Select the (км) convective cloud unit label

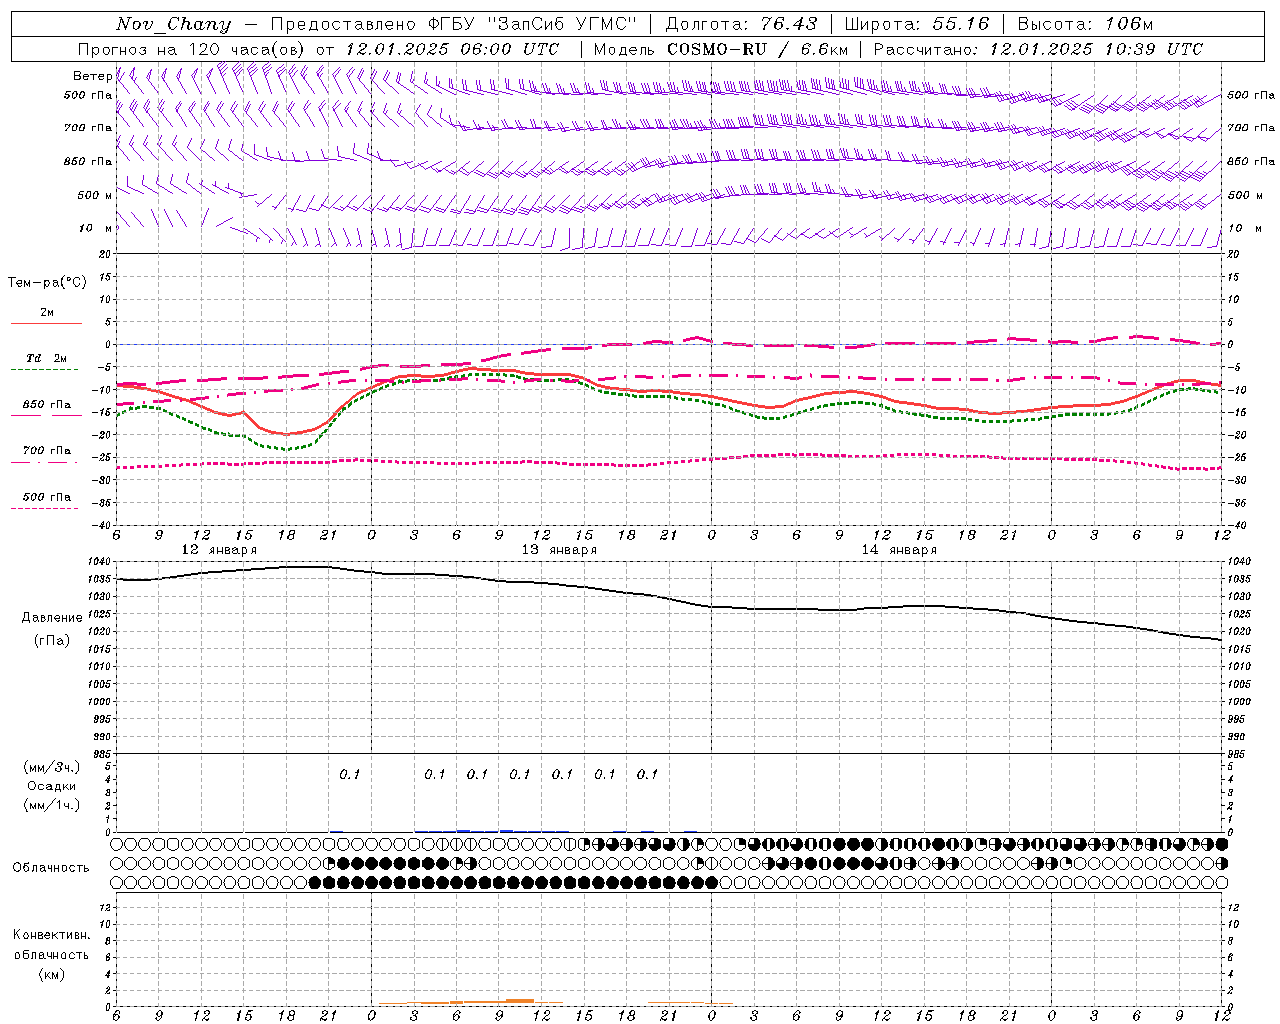(x=52, y=974)
